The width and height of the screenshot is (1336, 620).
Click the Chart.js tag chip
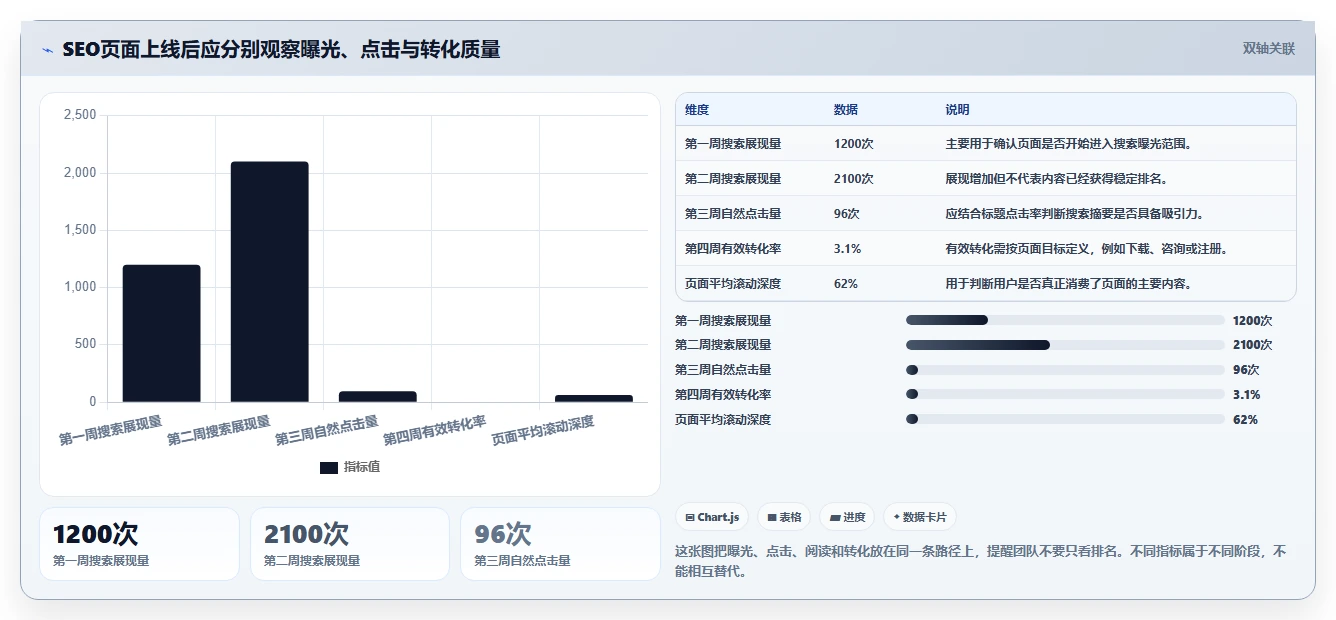click(712, 517)
